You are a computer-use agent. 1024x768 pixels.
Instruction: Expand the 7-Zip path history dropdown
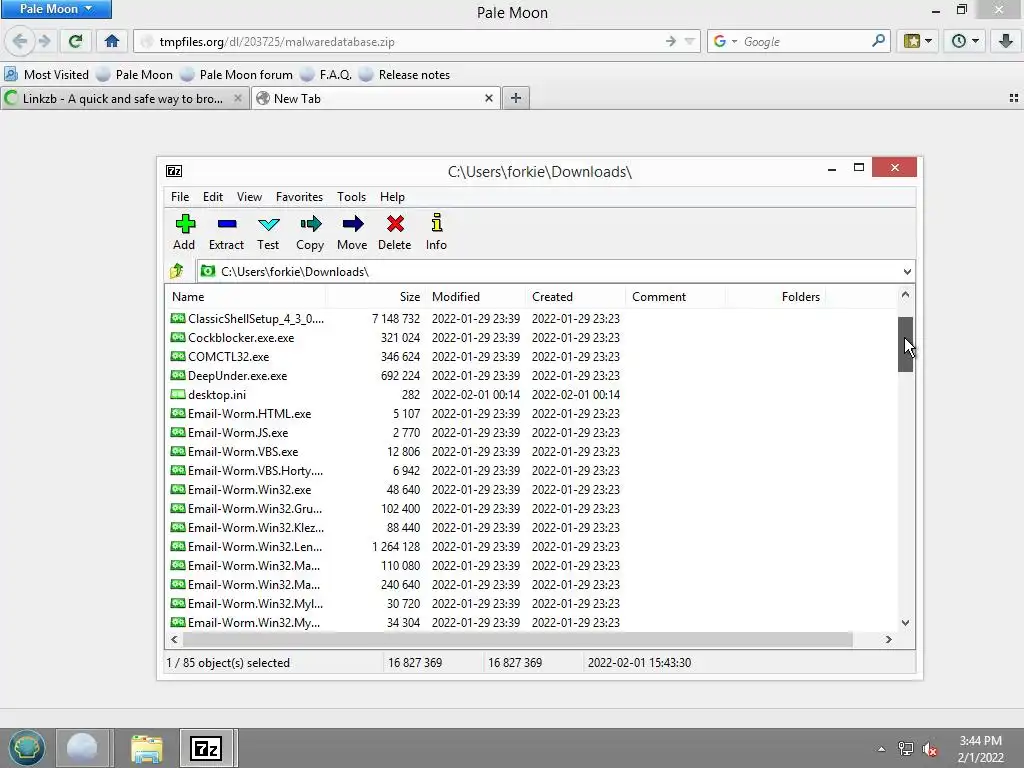[x=907, y=272]
